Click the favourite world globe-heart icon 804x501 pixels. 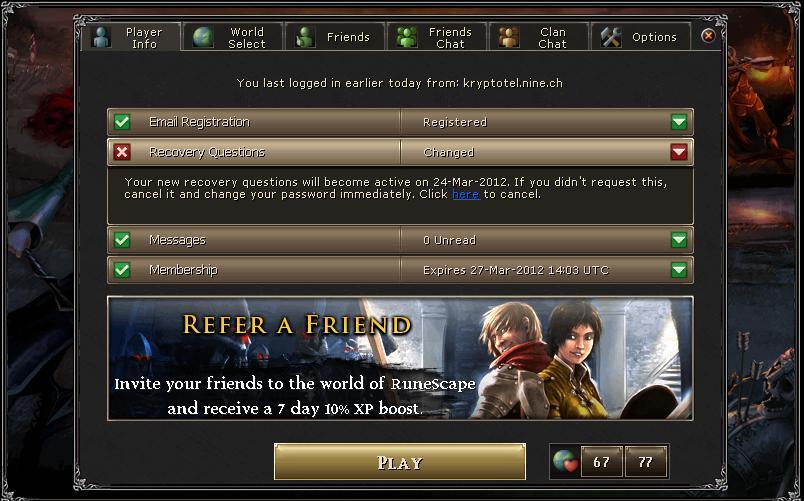pyautogui.click(x=565, y=461)
